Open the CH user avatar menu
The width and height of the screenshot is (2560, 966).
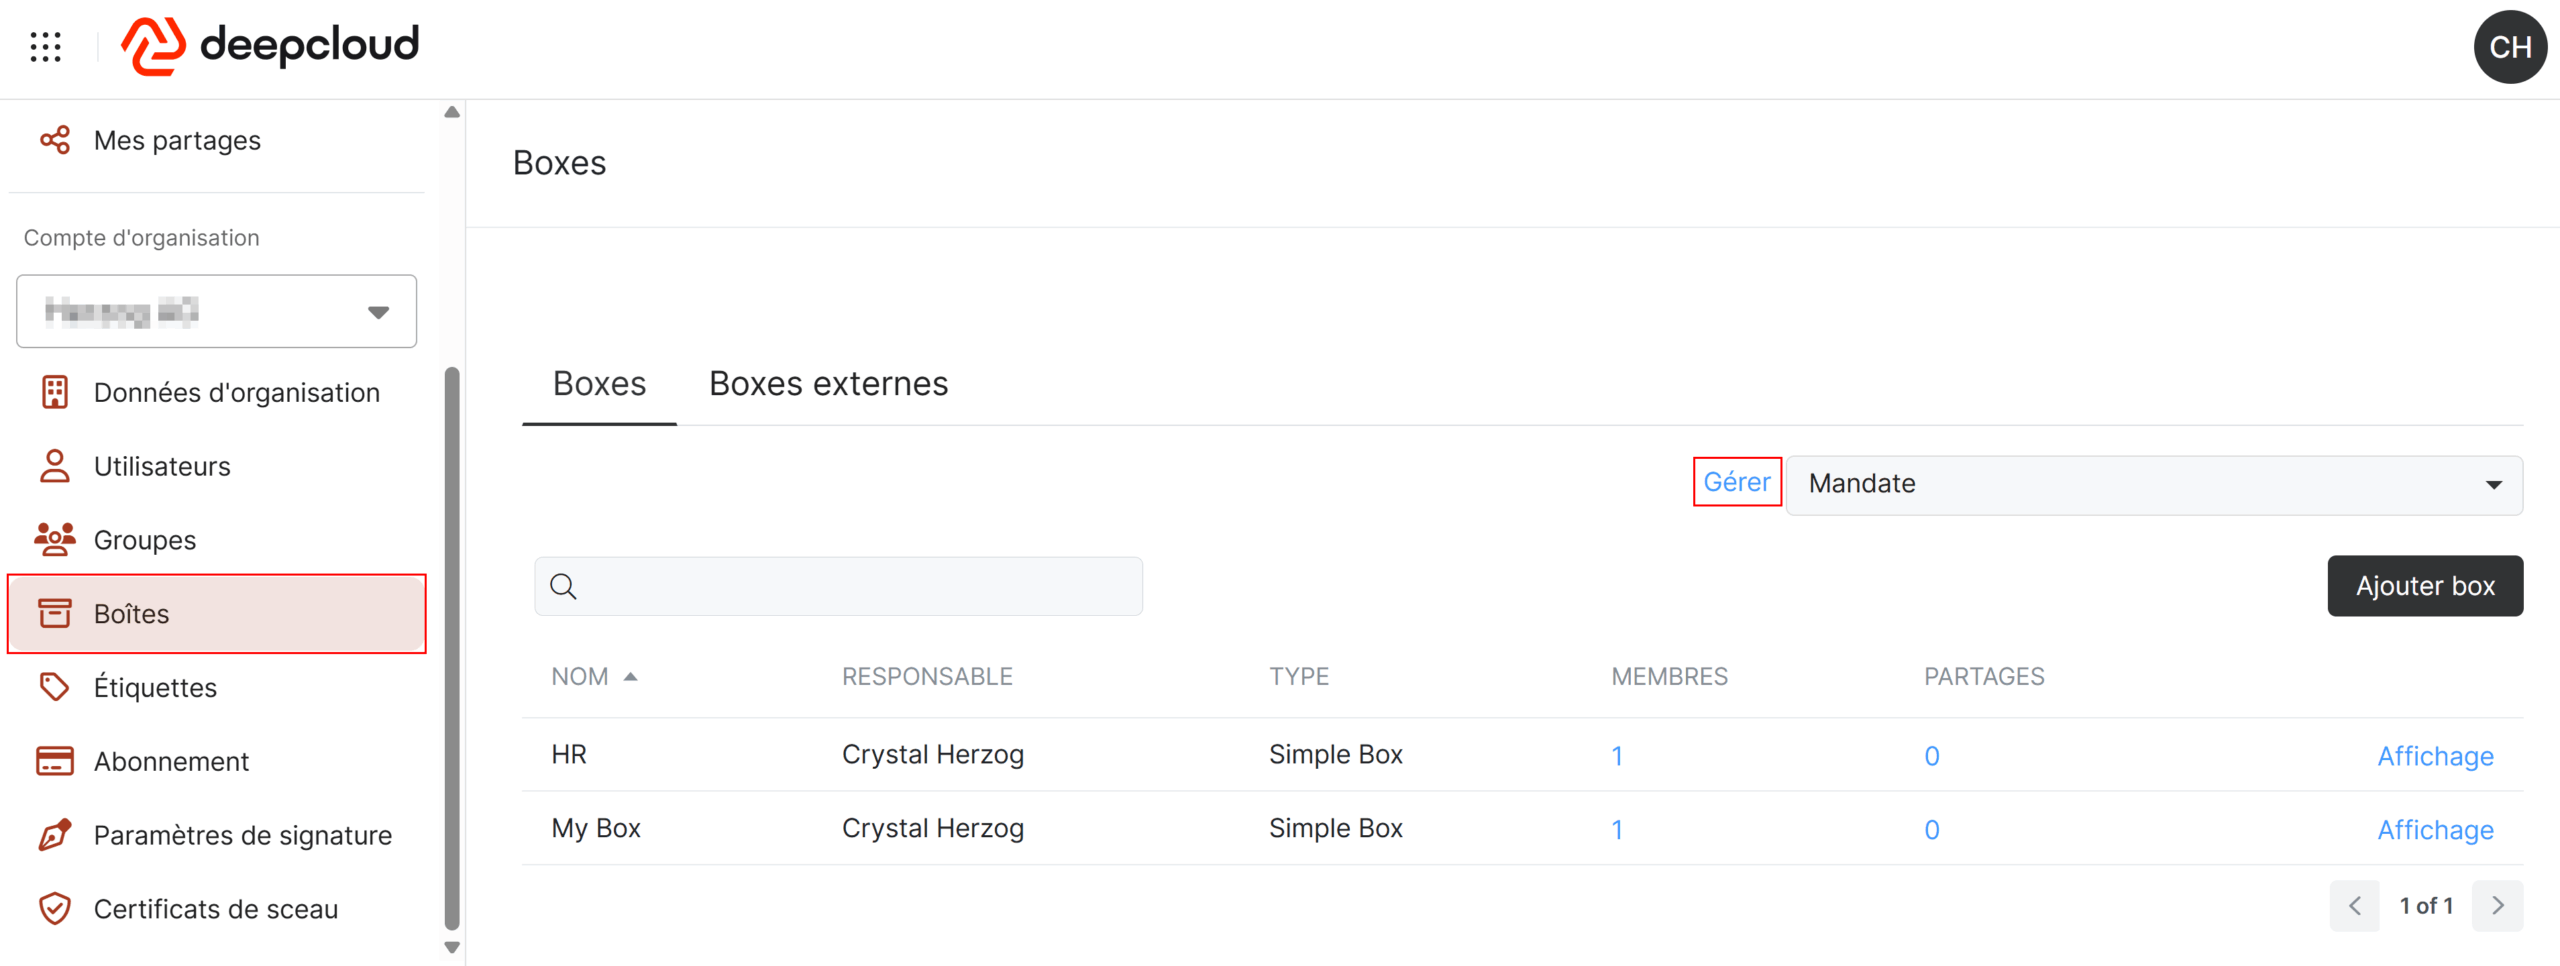coord(2510,47)
